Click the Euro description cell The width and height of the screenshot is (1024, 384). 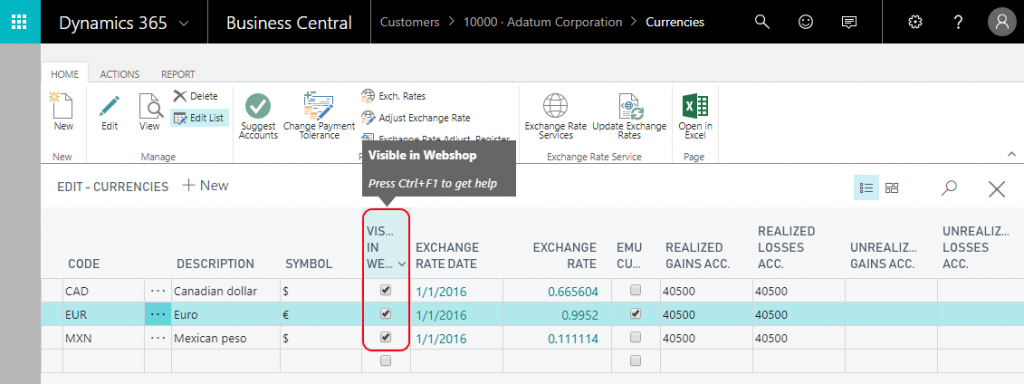coord(226,315)
